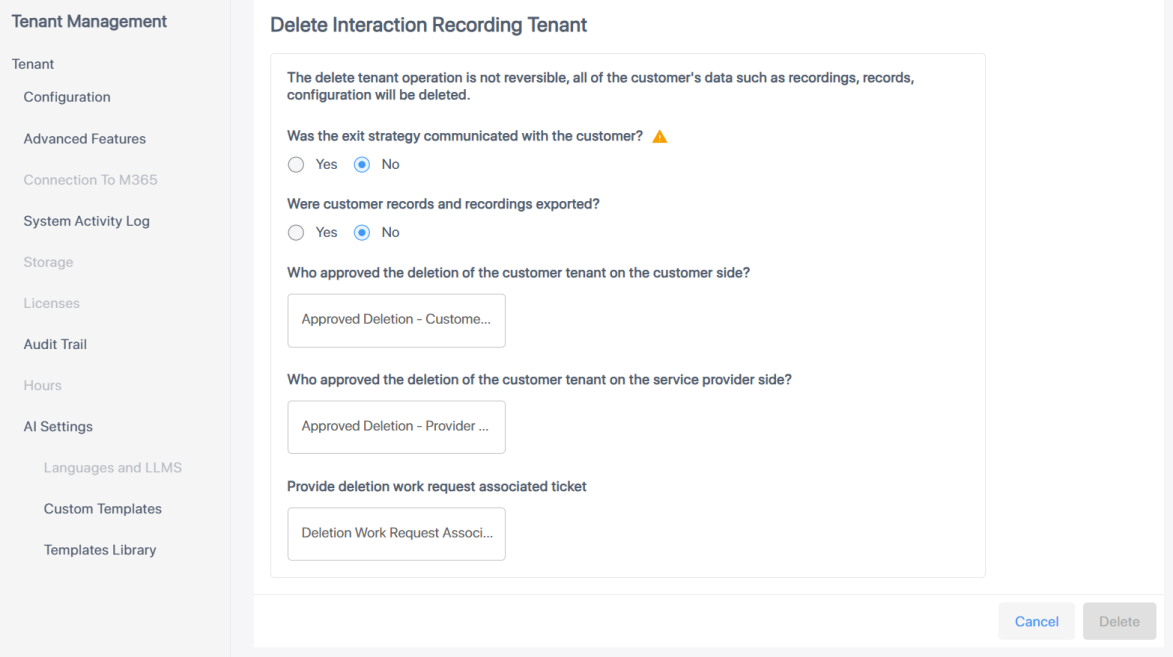Image resolution: width=1173 pixels, height=657 pixels.
Task: Select Languages and LLMS item
Action: pos(113,467)
